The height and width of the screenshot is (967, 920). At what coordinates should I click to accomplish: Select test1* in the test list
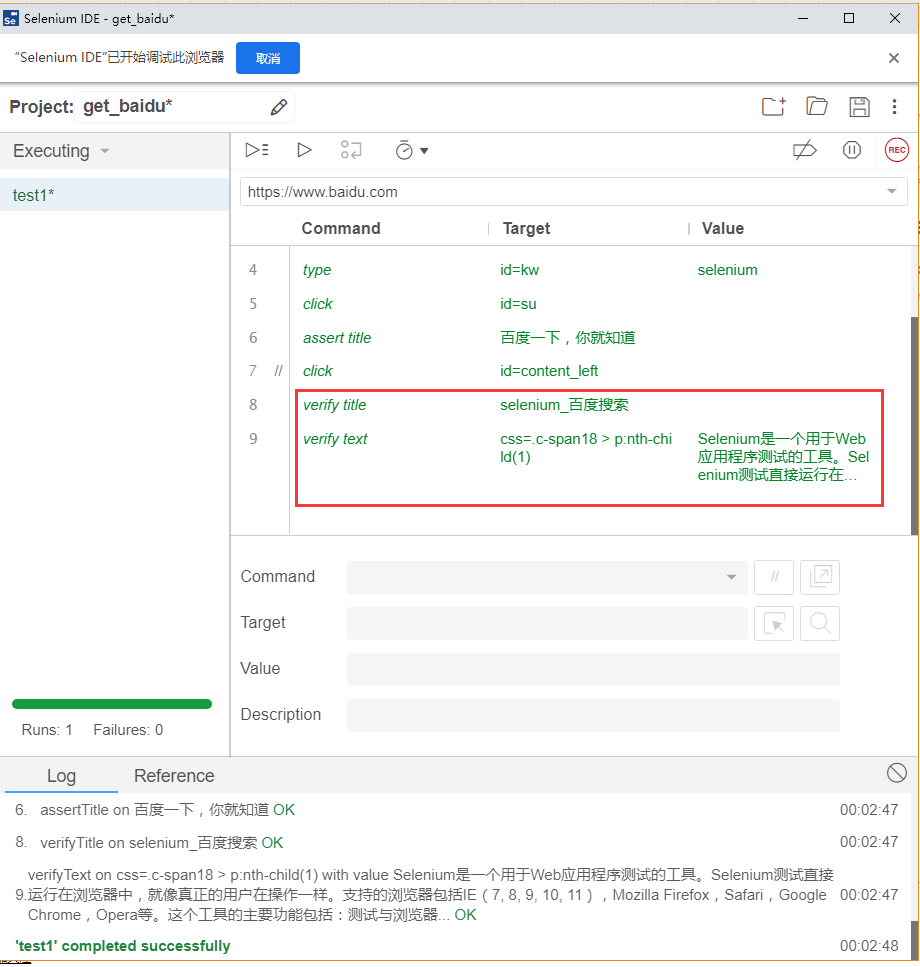pos(115,195)
